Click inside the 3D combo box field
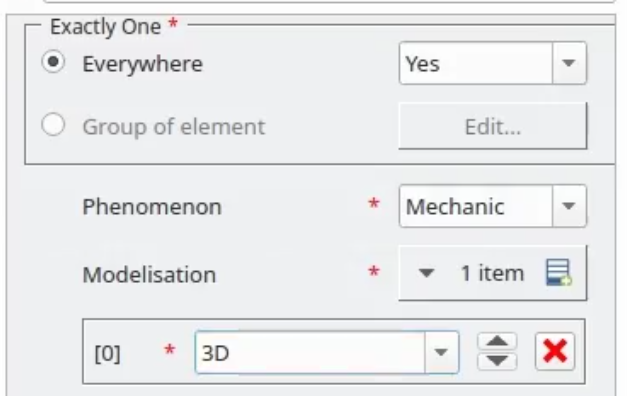Viewport: 627px width, 396px height. click(x=310, y=352)
